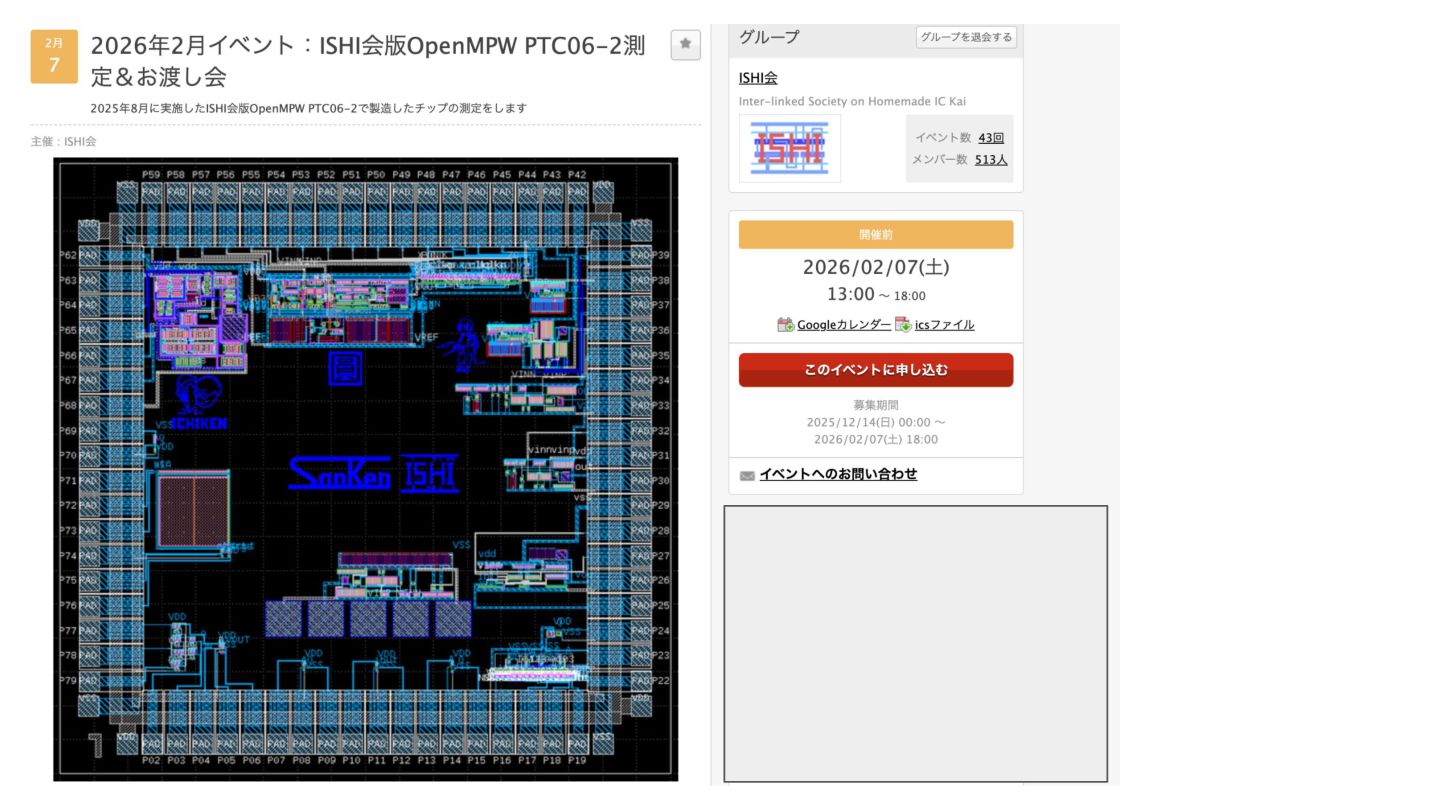Click the 2月7日 date badge
The width and height of the screenshot is (1440, 810).
54,57
